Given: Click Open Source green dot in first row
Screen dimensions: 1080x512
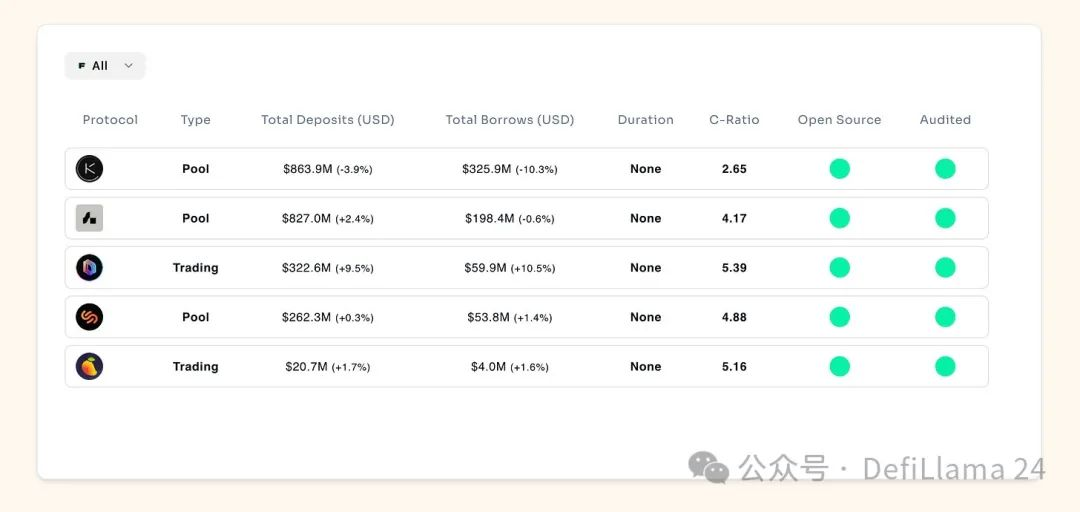Looking at the screenshot, I should click(x=839, y=169).
